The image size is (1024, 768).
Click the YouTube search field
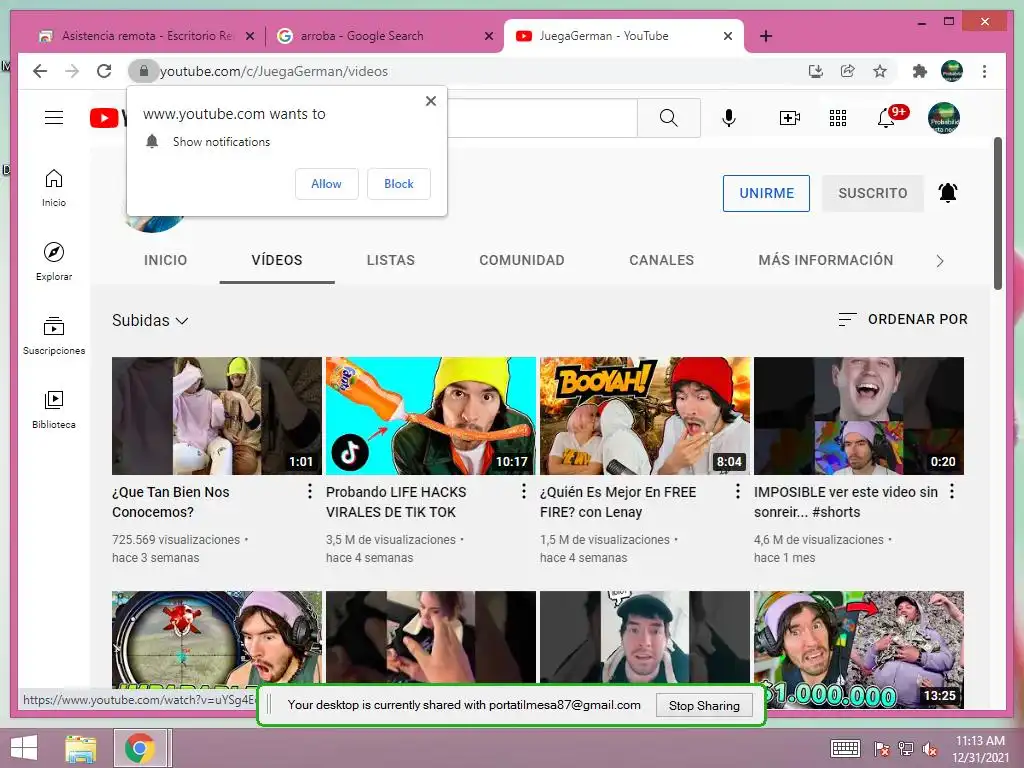tap(542, 118)
